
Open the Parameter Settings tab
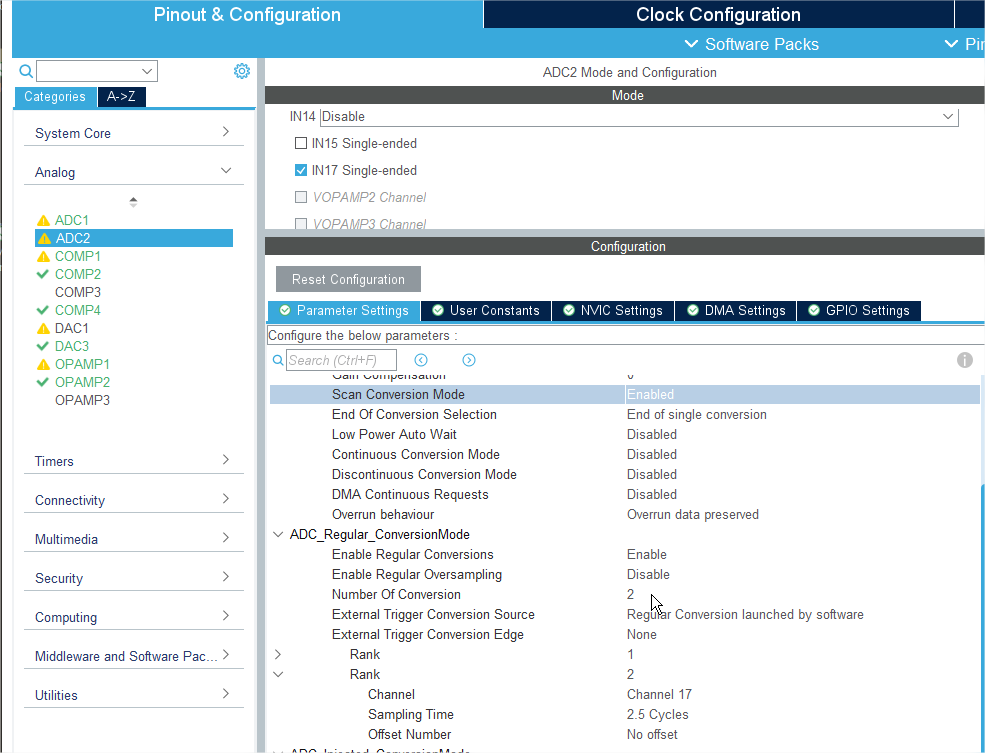click(344, 311)
